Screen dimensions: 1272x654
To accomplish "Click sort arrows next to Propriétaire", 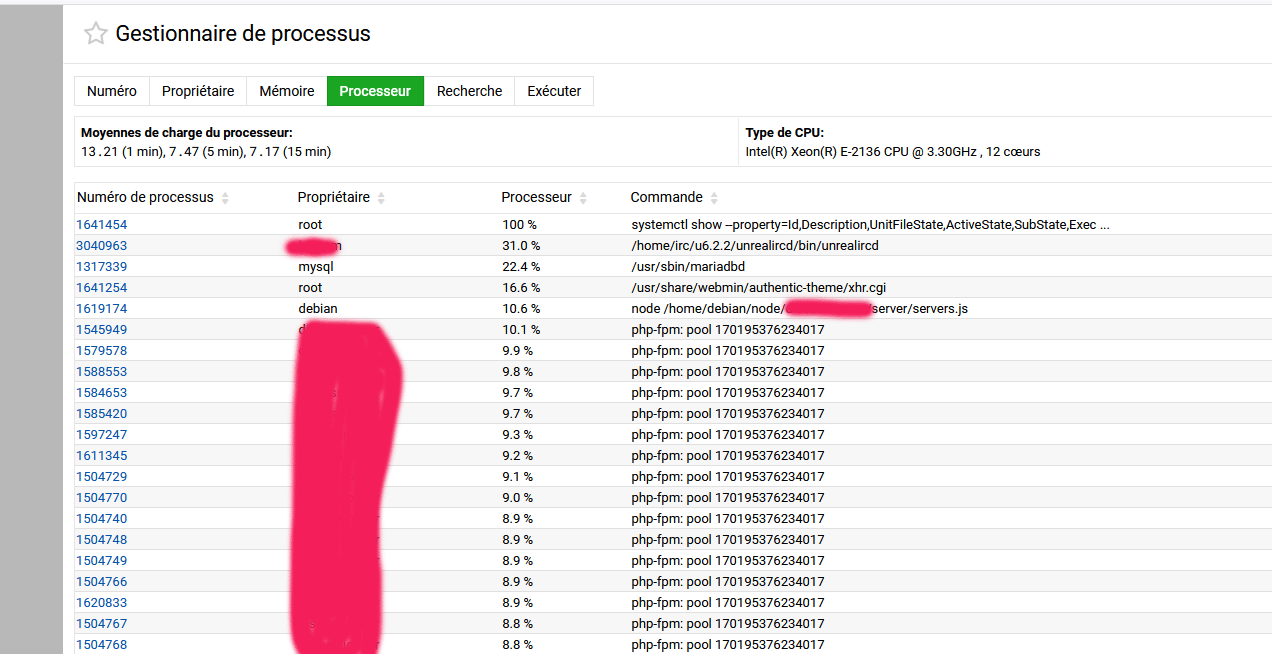I will coord(381,198).
